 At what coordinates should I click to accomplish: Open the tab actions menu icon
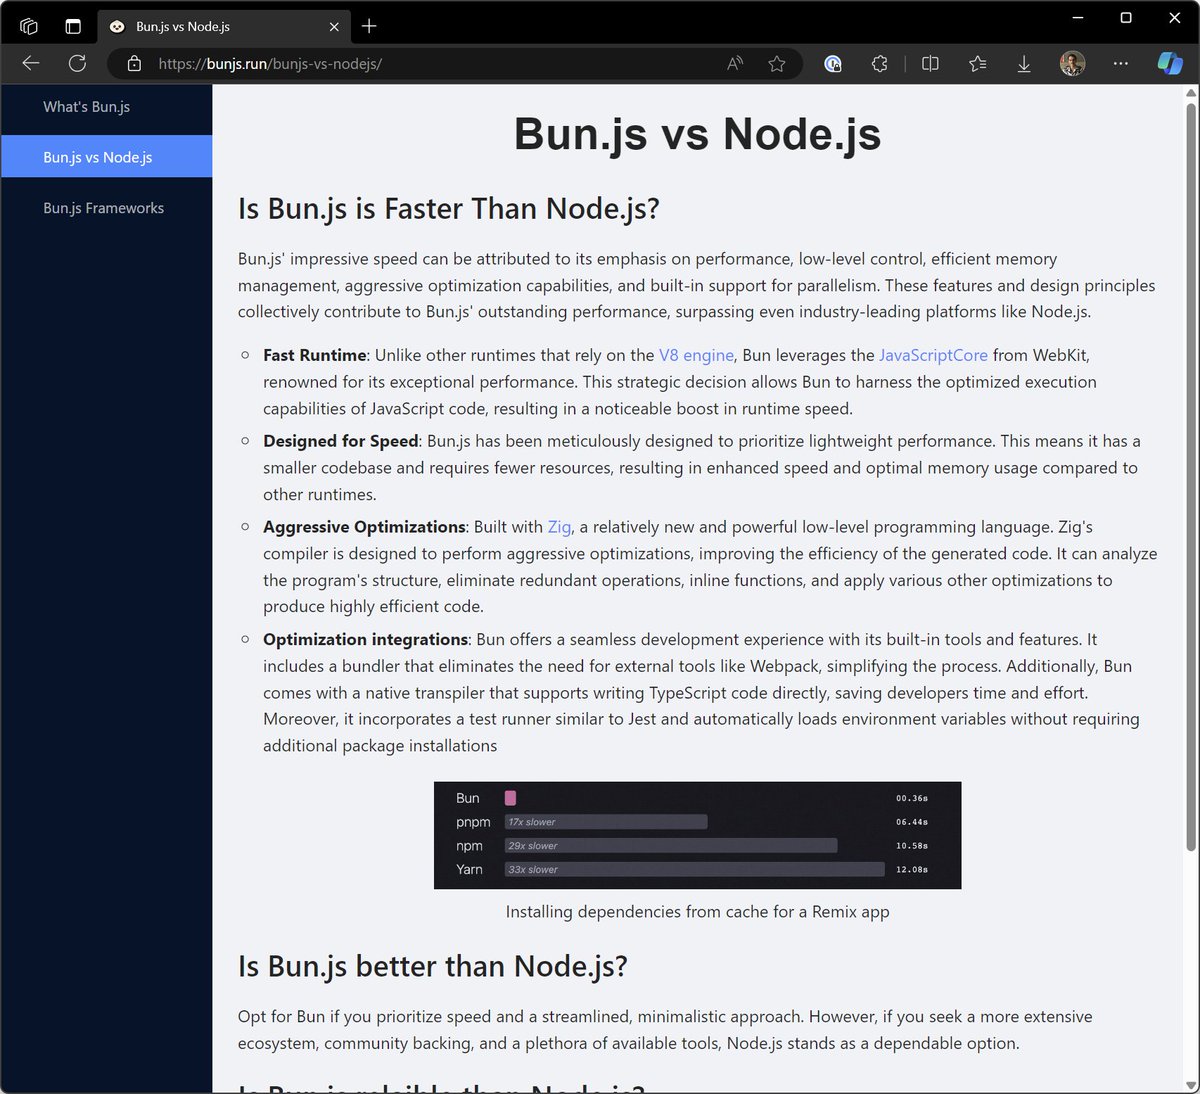[73, 26]
